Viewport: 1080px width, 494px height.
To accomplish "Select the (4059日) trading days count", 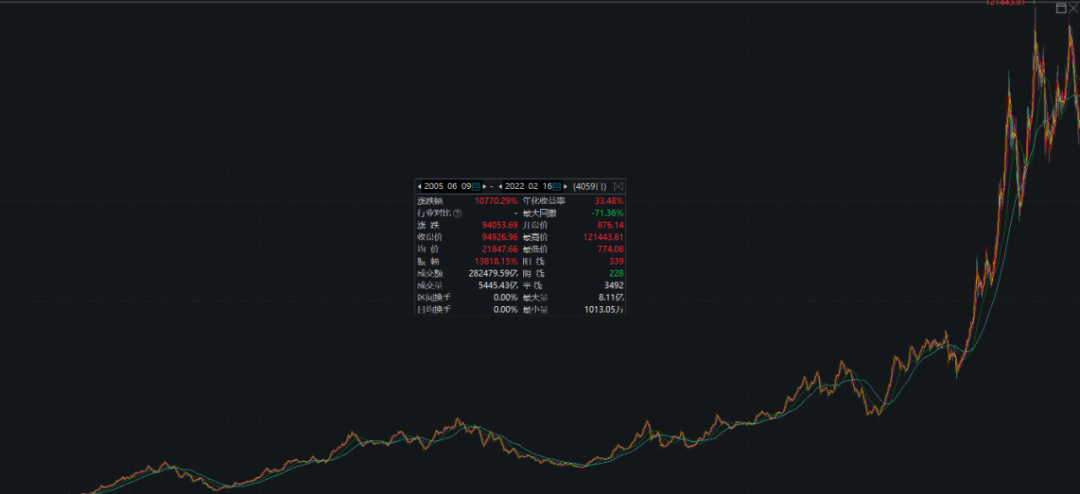I will [590, 186].
